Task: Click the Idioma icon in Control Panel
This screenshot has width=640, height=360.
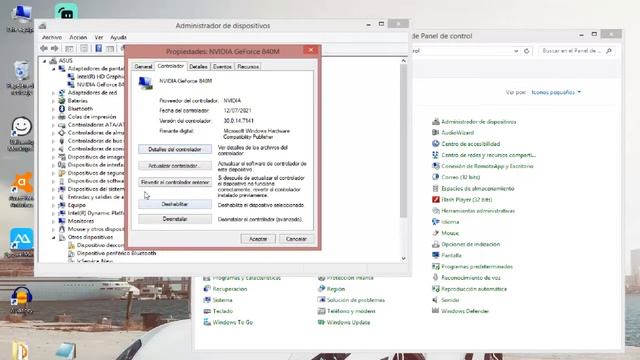Action: (435, 222)
